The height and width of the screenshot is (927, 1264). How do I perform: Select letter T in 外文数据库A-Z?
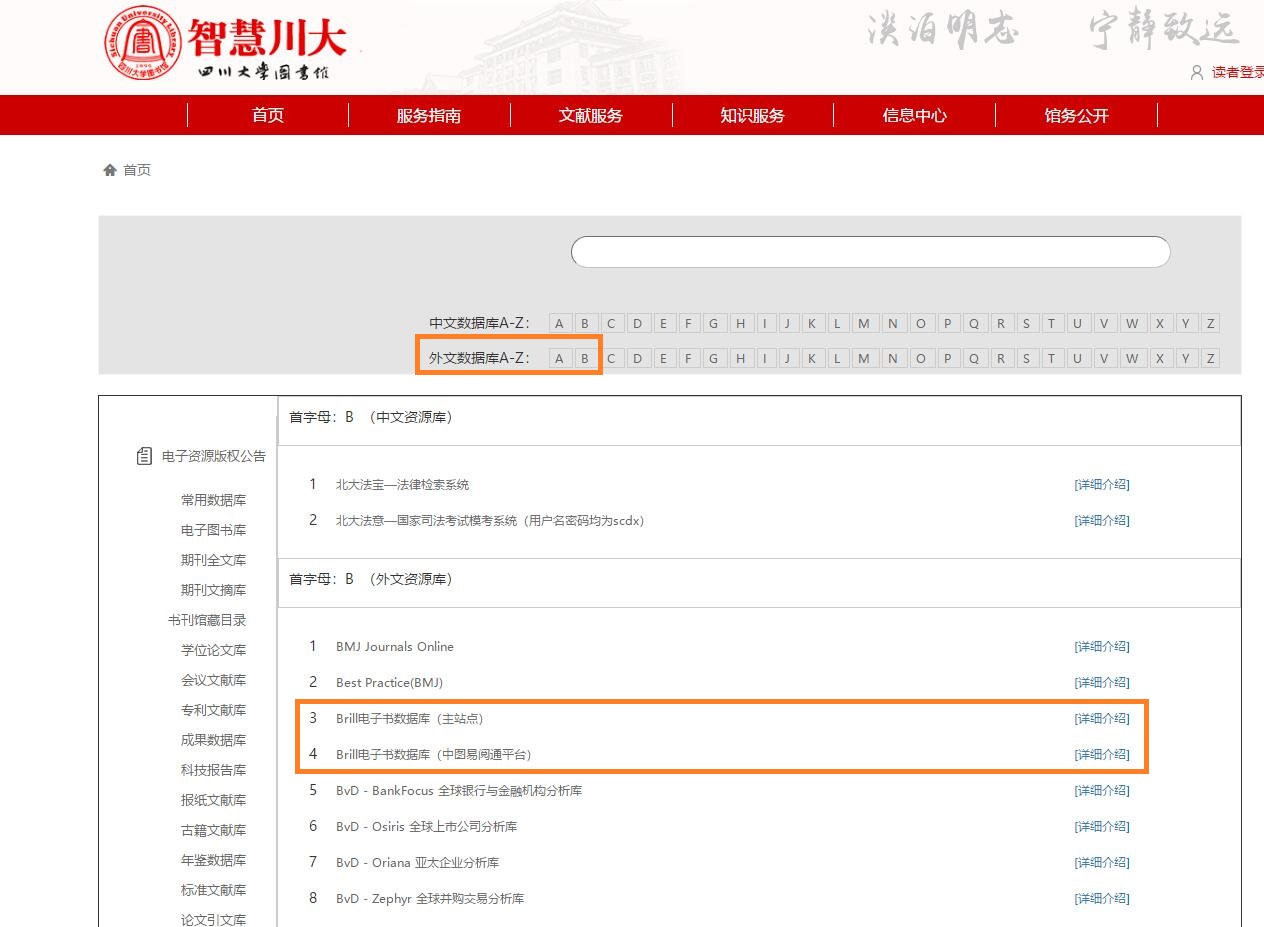click(x=1051, y=358)
